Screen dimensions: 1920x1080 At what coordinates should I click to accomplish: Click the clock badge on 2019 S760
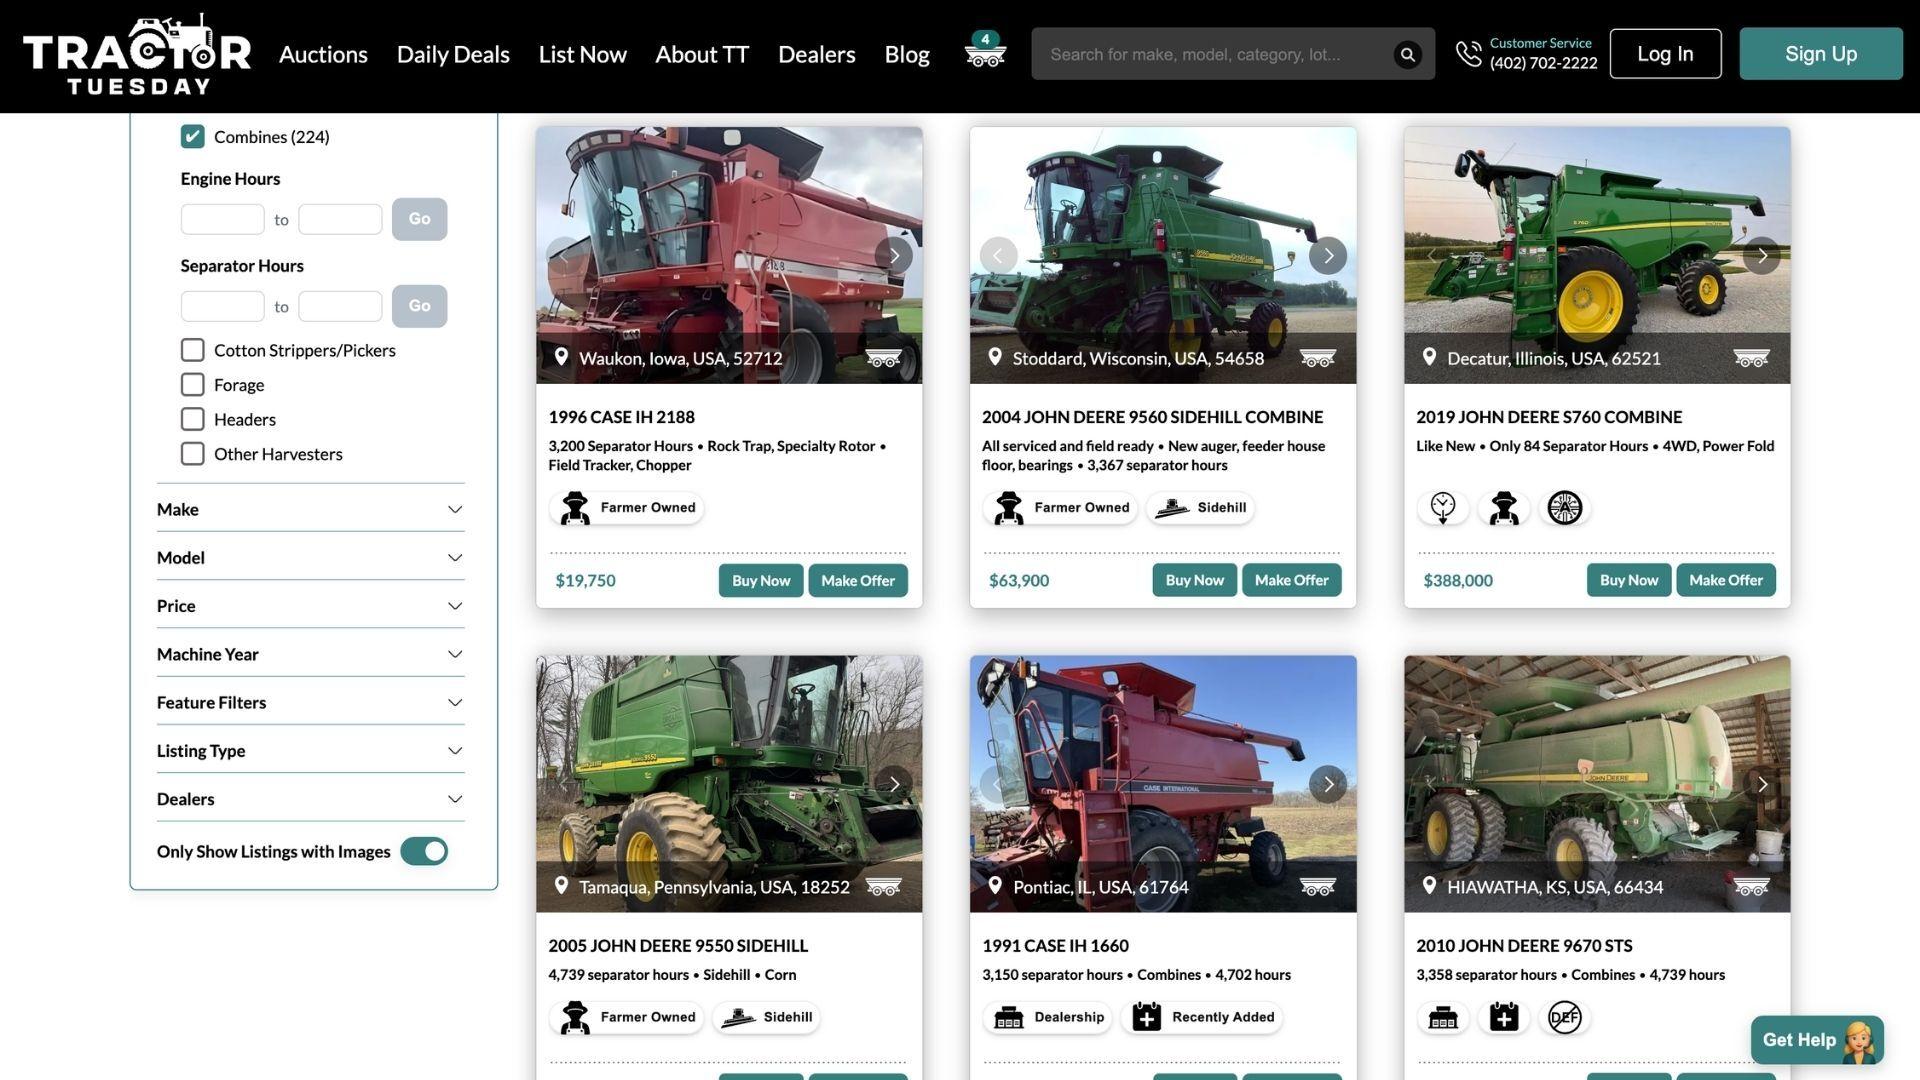(1442, 508)
